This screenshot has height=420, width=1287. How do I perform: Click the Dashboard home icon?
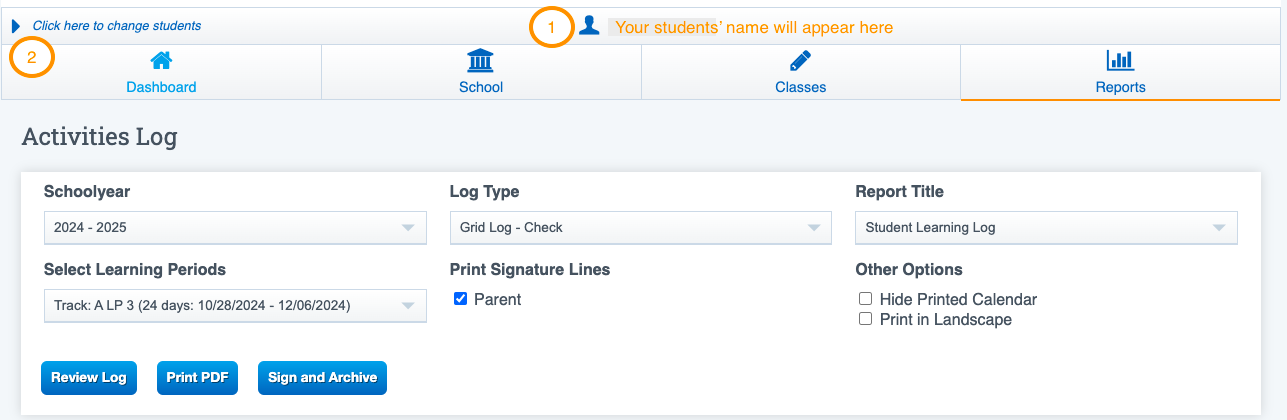[161, 62]
